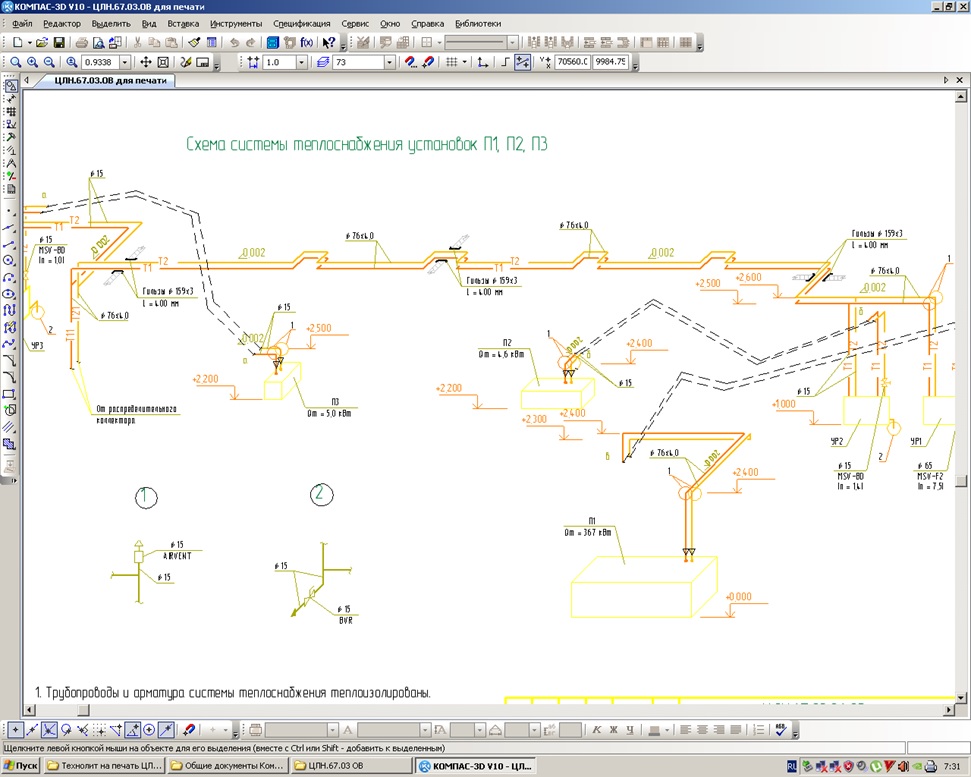Click the Zoom in magnifier icon

point(32,62)
